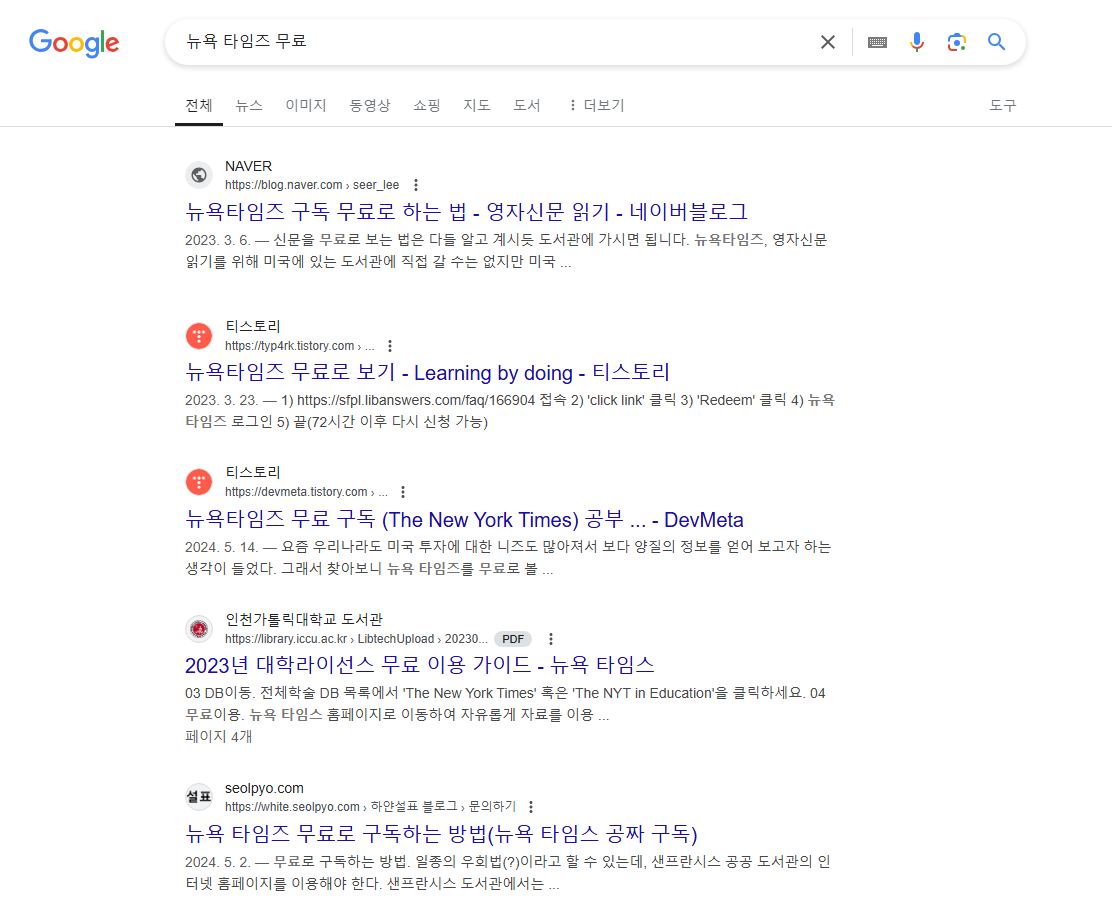Expand the 더보기 menu
The image size is (1112, 904).
coord(596,106)
